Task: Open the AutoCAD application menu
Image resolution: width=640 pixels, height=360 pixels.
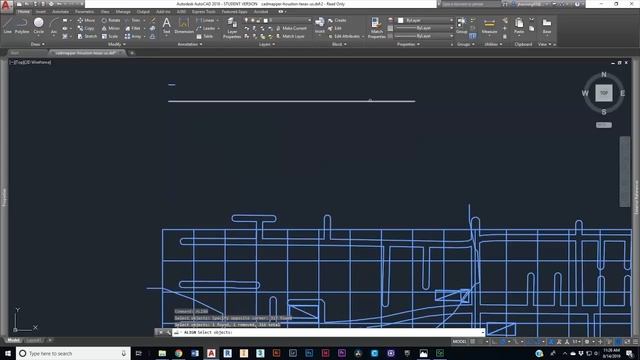Action: tap(6, 5)
